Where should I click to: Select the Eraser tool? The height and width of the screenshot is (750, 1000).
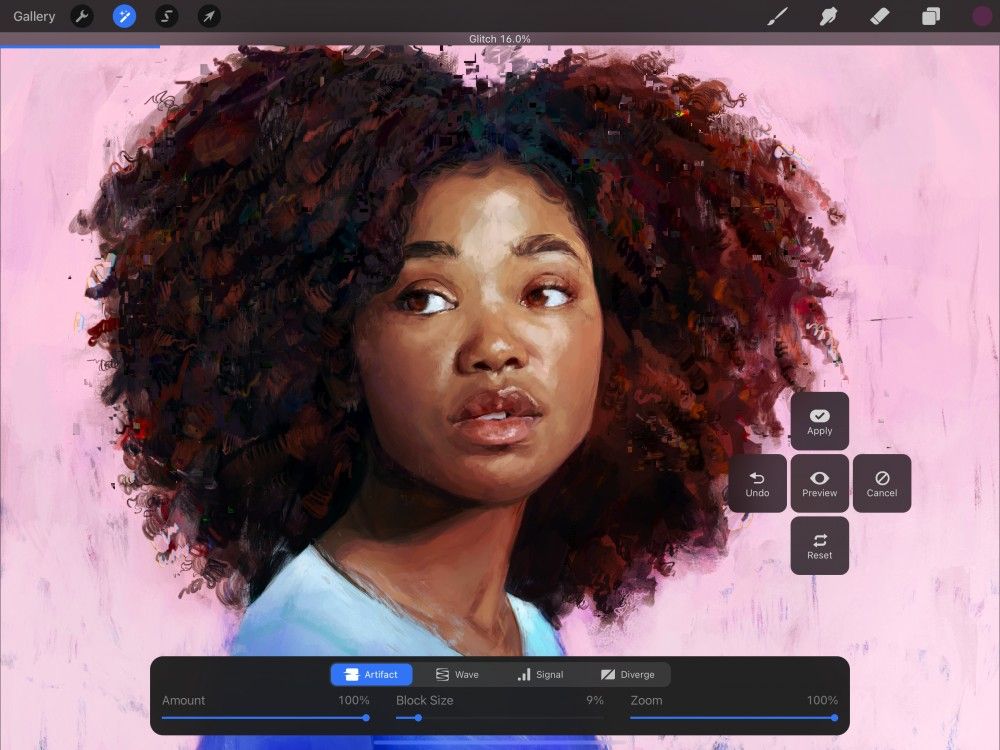click(879, 16)
